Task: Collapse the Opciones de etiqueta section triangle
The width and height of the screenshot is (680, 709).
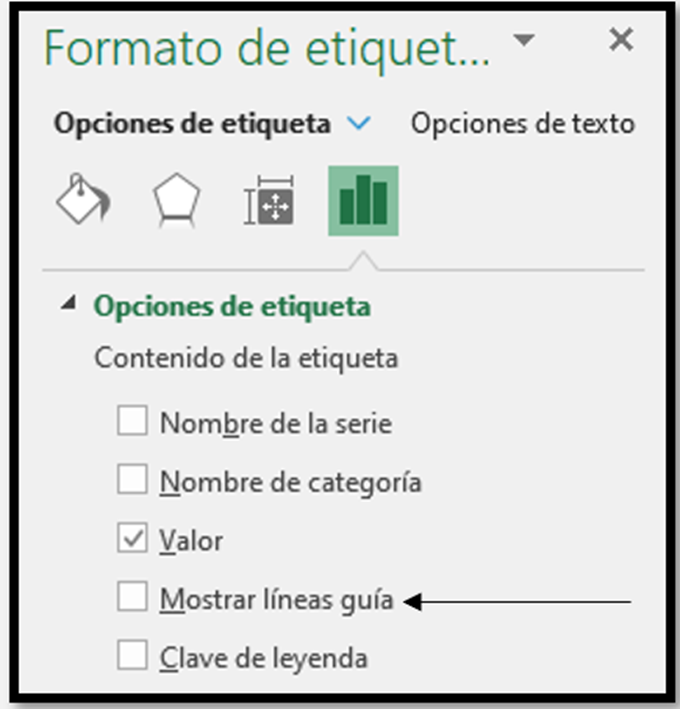Action: coord(68,303)
